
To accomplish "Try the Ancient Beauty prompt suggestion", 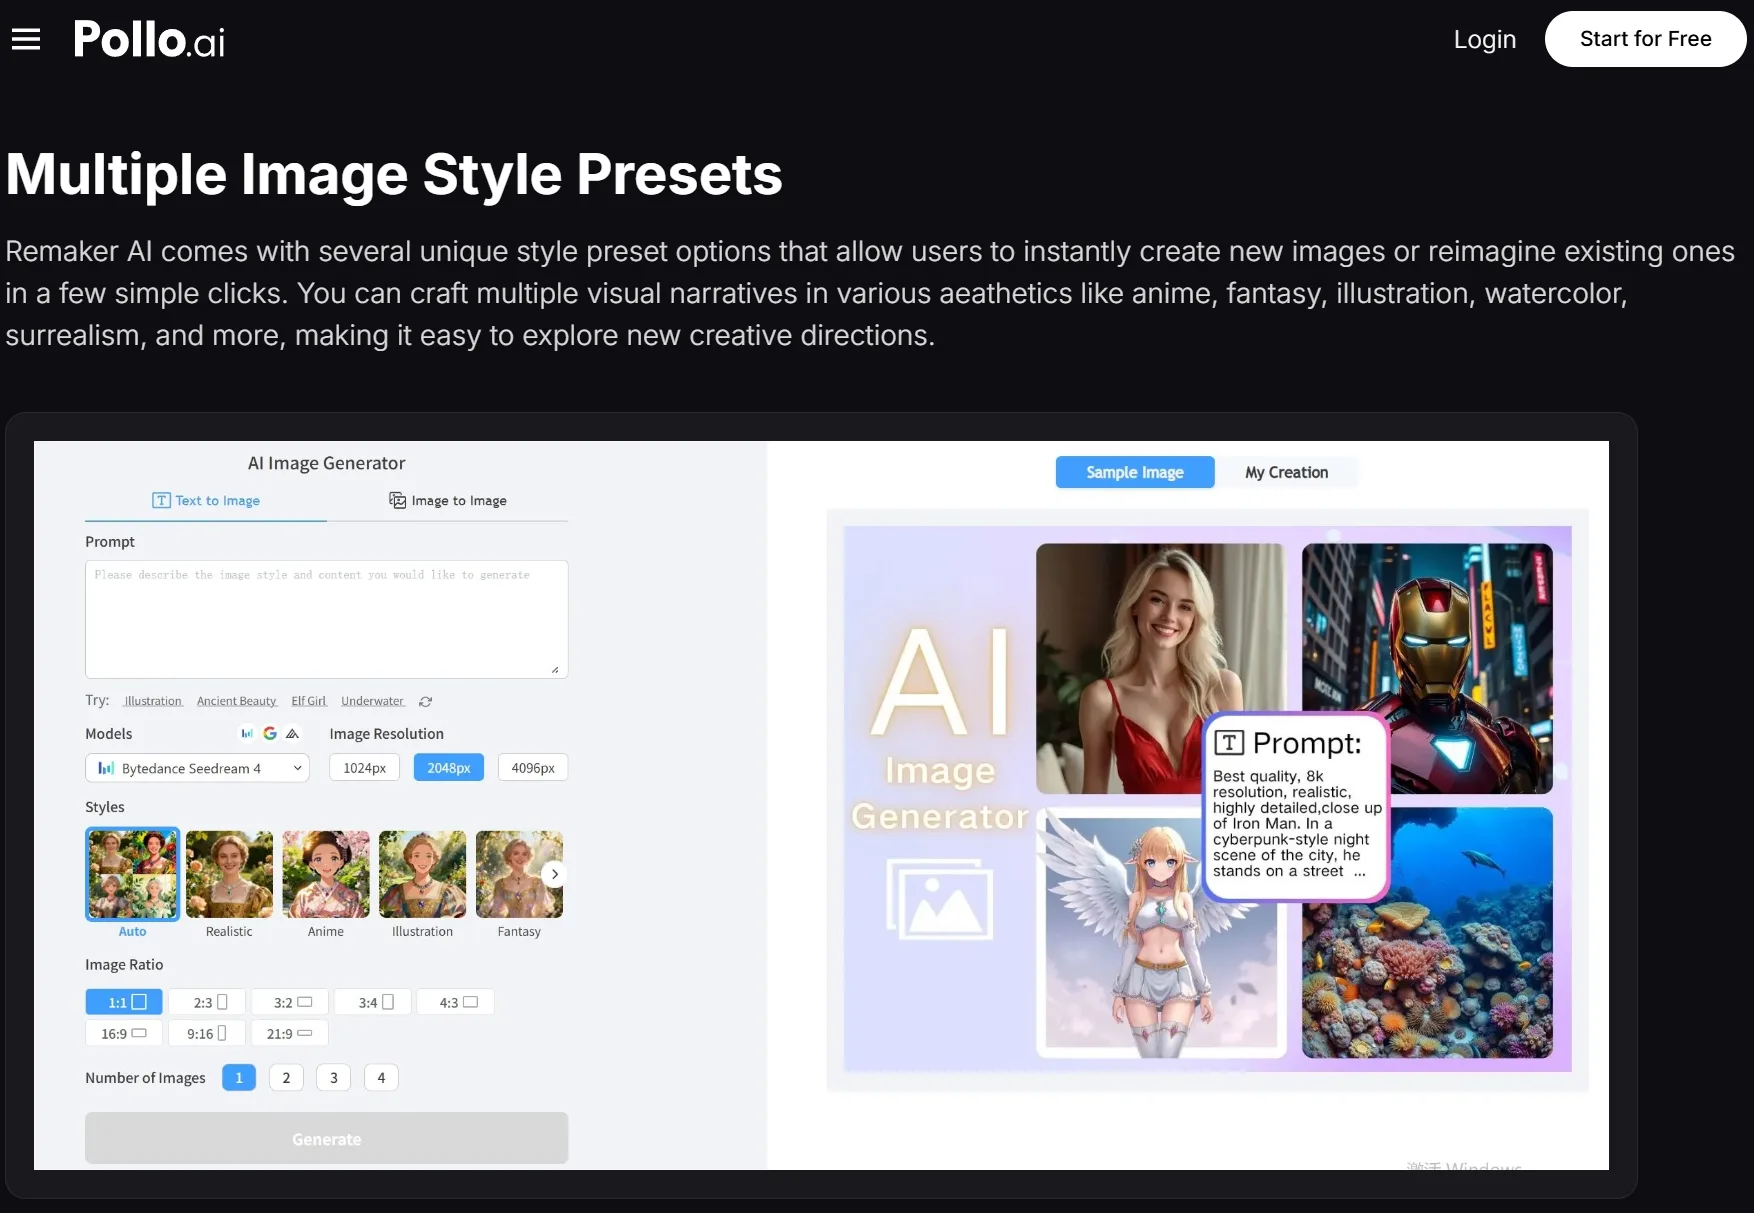I will point(236,701).
